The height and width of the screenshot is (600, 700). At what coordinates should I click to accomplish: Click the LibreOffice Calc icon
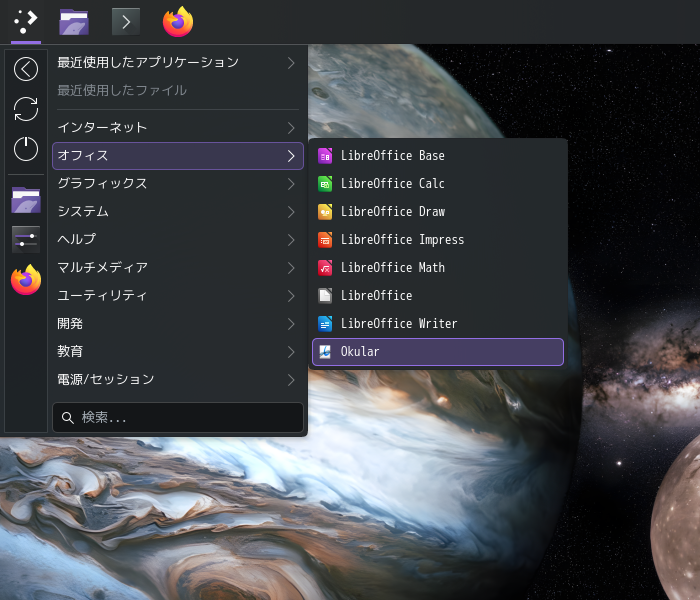tap(325, 184)
